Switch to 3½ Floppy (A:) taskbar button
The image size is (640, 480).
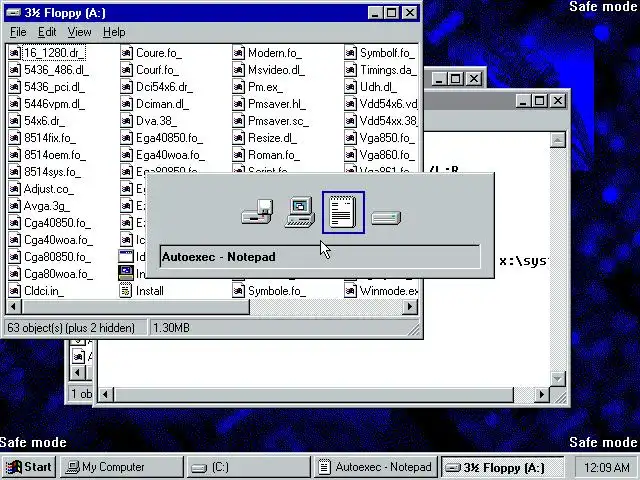(x=503, y=467)
